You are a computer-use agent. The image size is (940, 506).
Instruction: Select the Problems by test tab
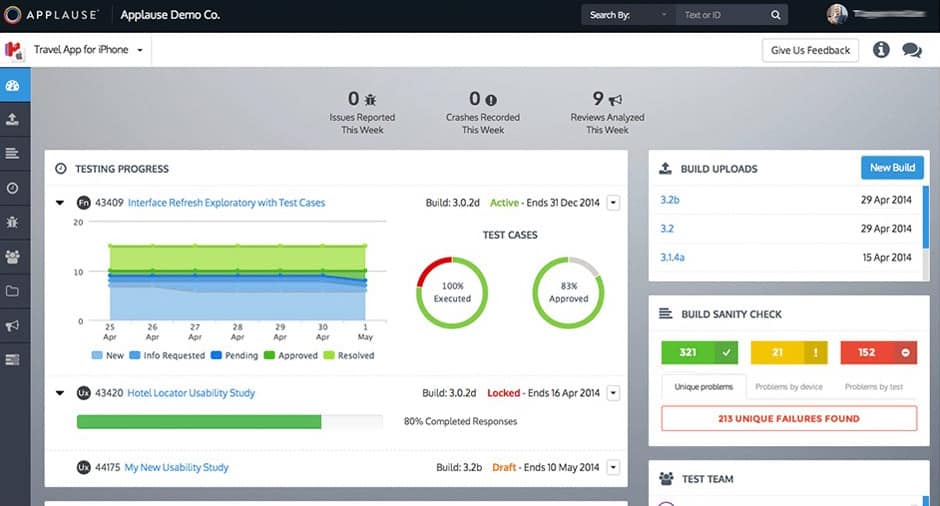[x=873, y=387]
